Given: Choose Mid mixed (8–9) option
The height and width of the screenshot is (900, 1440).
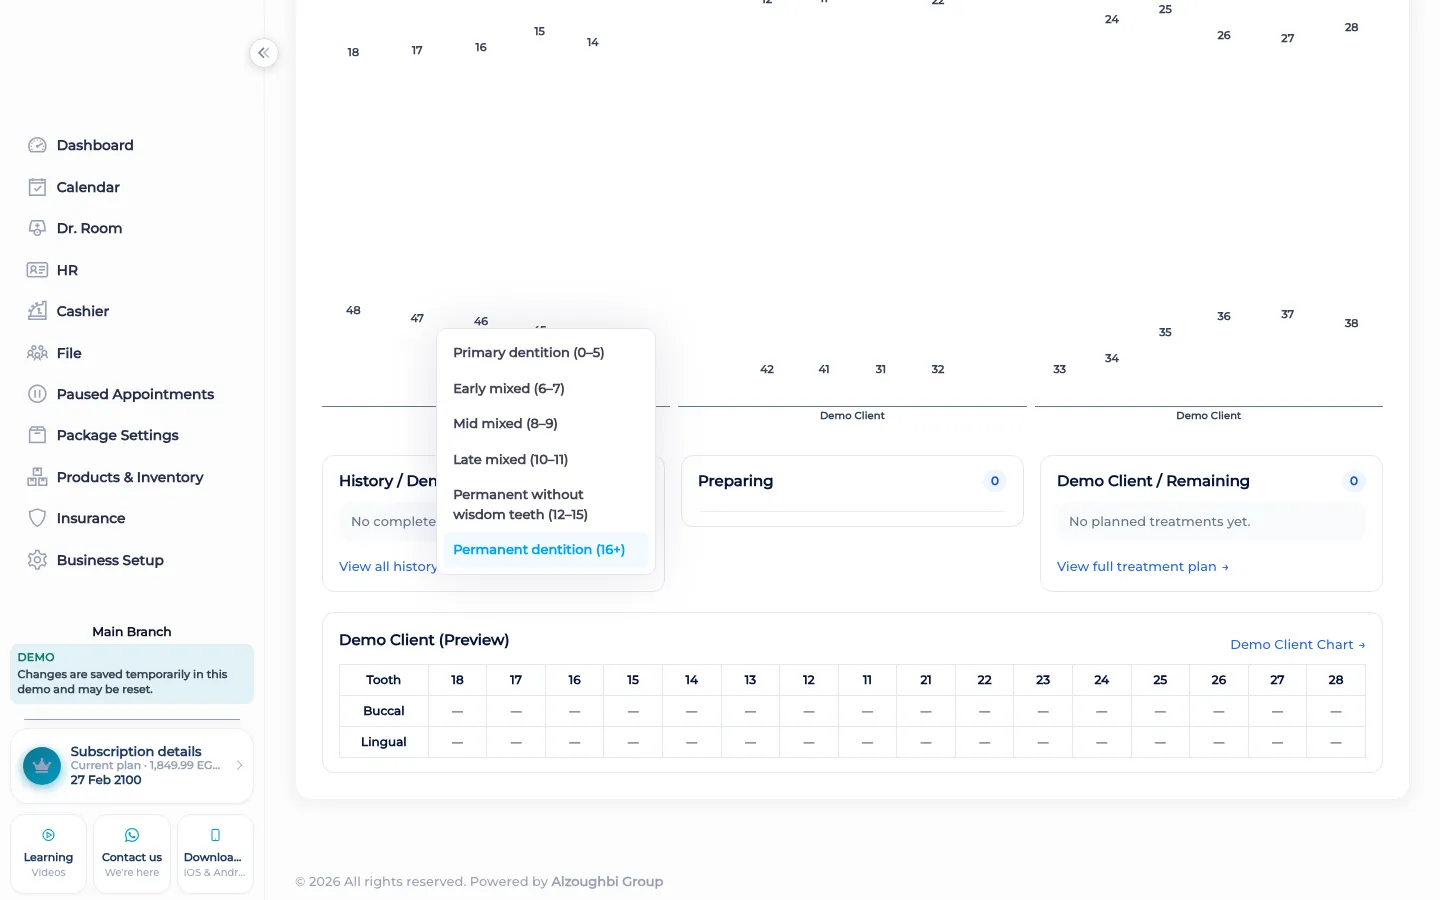Looking at the screenshot, I should tap(546, 424).
